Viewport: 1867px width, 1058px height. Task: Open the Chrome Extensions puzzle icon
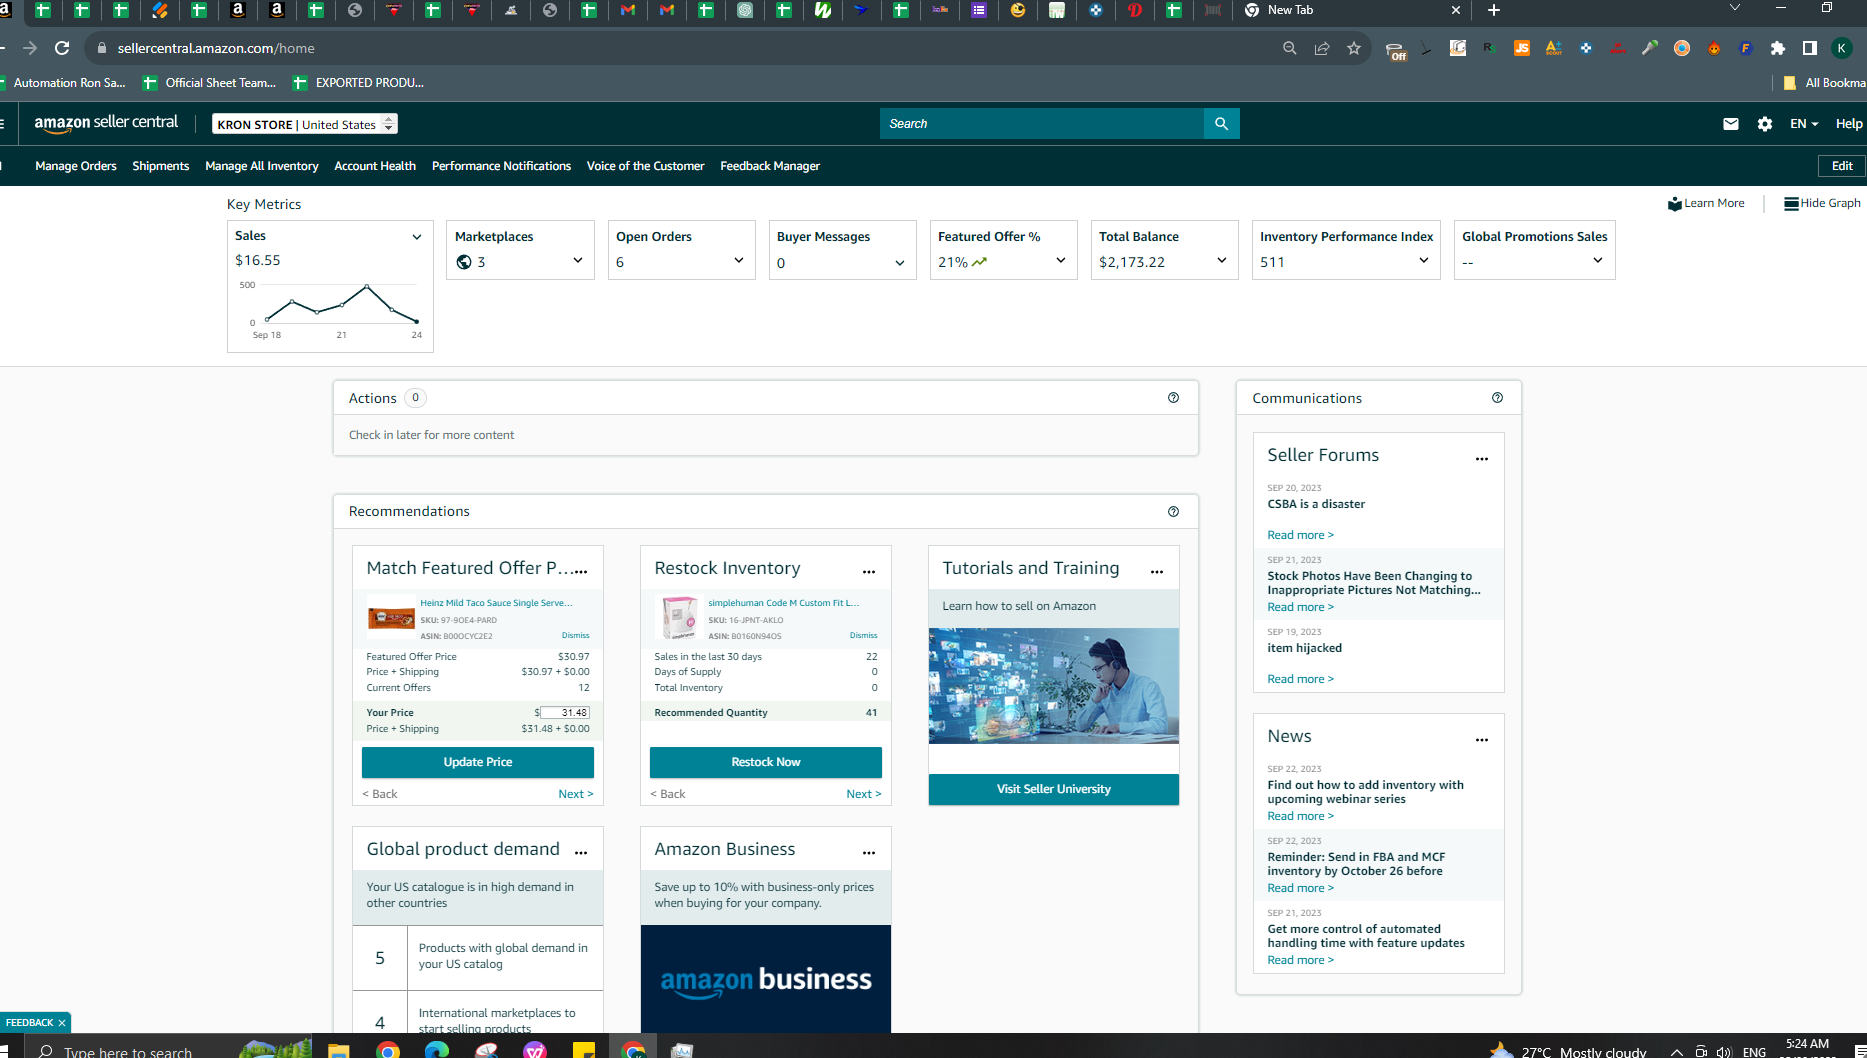pos(1778,48)
